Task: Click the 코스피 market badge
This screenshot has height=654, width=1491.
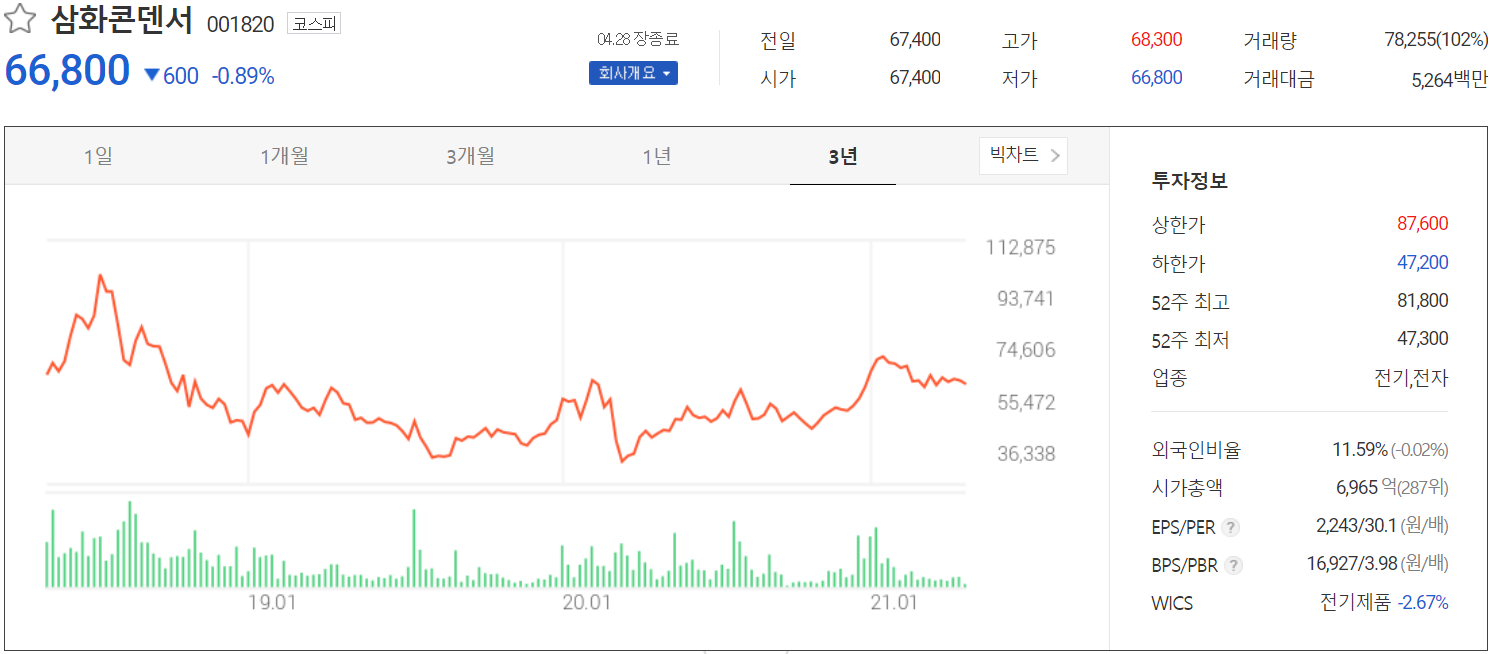Action: tap(314, 23)
